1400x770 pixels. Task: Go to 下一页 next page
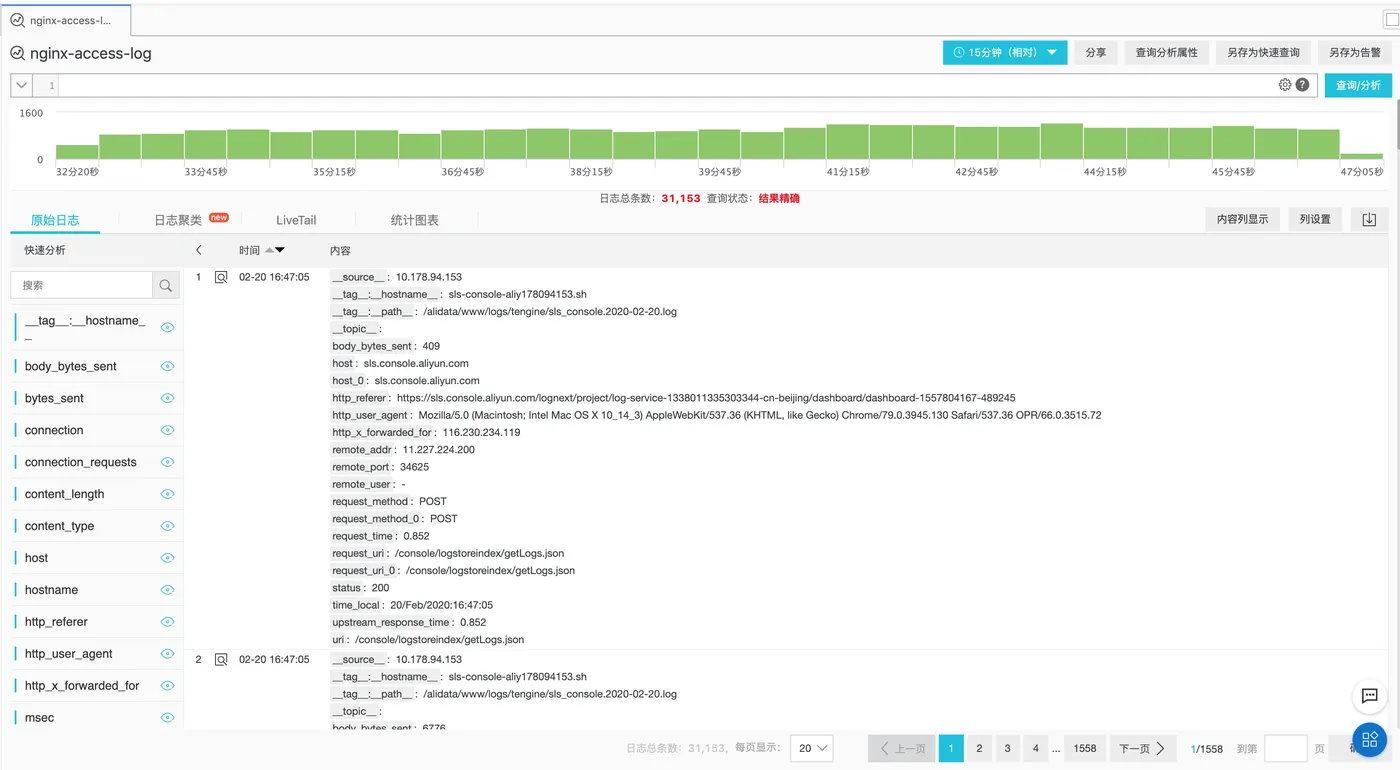click(1141, 748)
